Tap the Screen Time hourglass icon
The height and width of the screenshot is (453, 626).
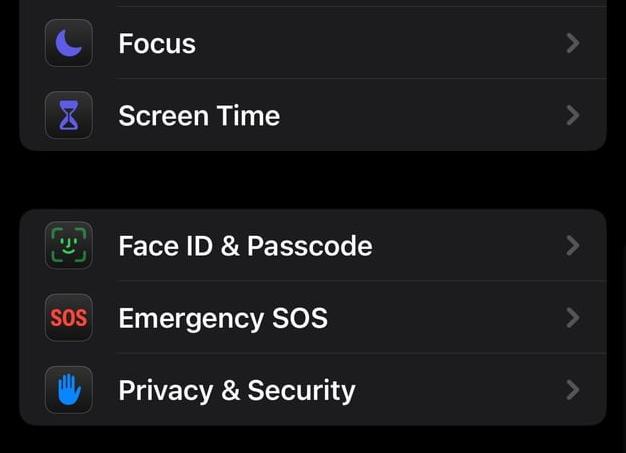pyautogui.click(x=69, y=116)
